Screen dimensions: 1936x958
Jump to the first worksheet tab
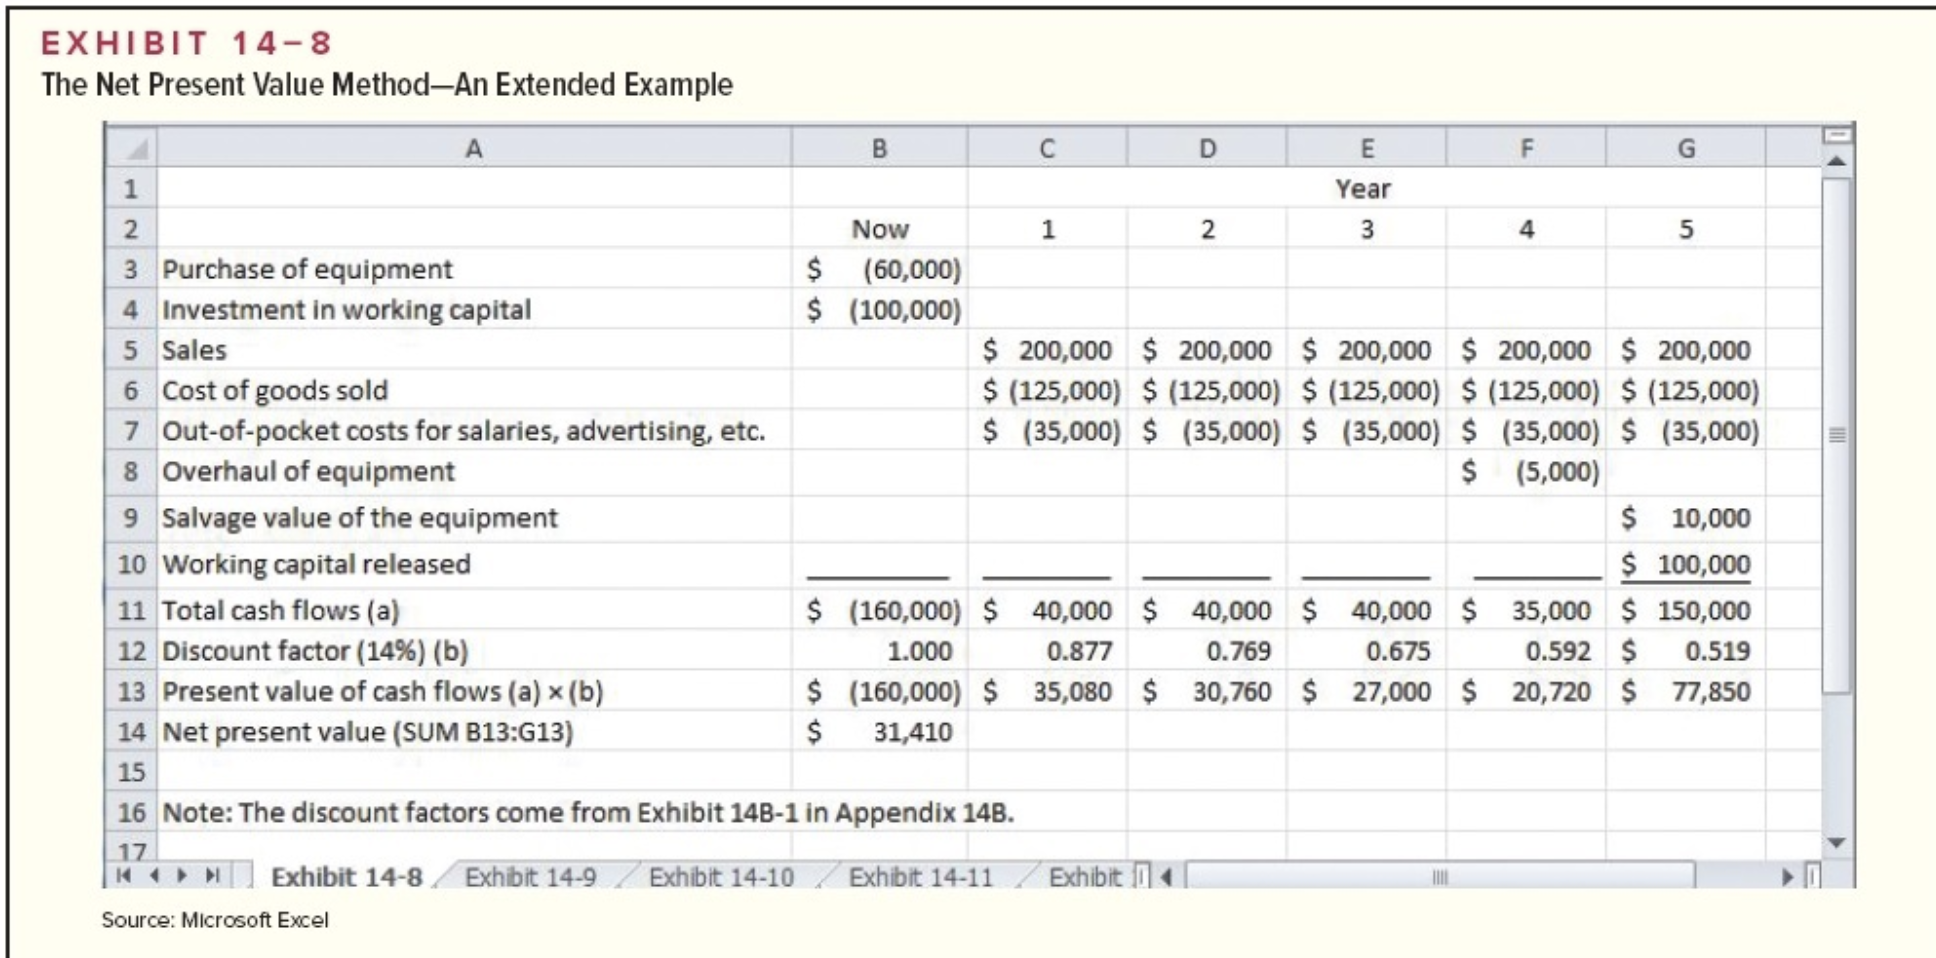[x=123, y=873]
